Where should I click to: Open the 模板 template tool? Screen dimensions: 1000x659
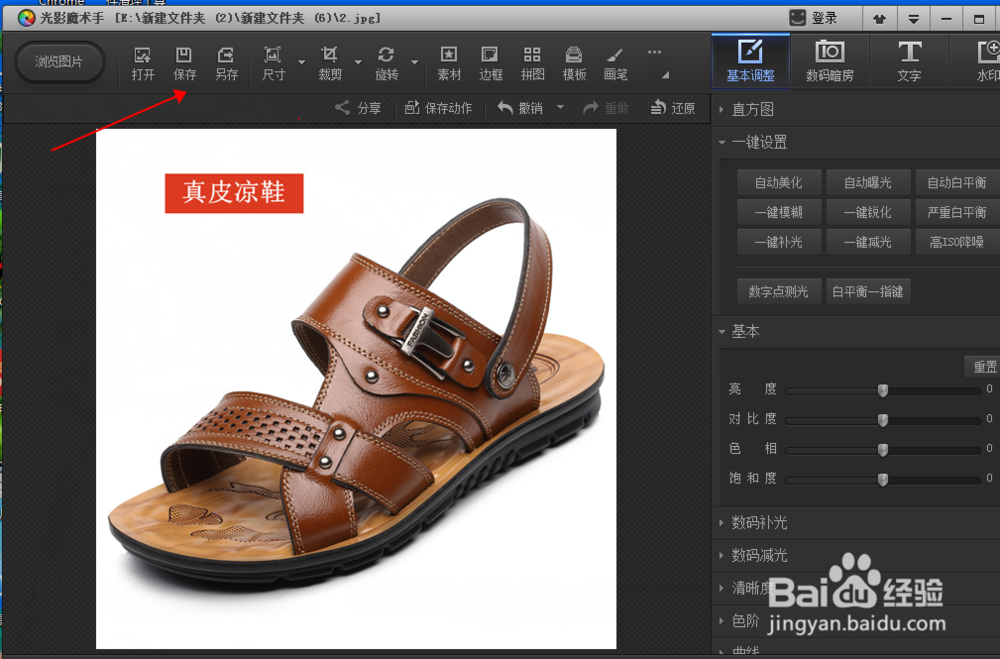(x=574, y=63)
